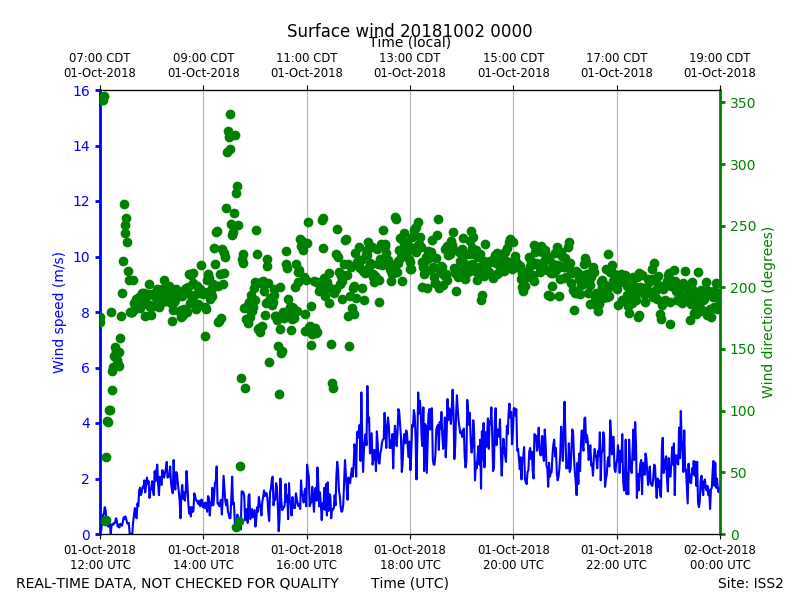This screenshot has width=800, height=600.
Task: Click the '09:00 CDT' top tick label
Action: 204,58
